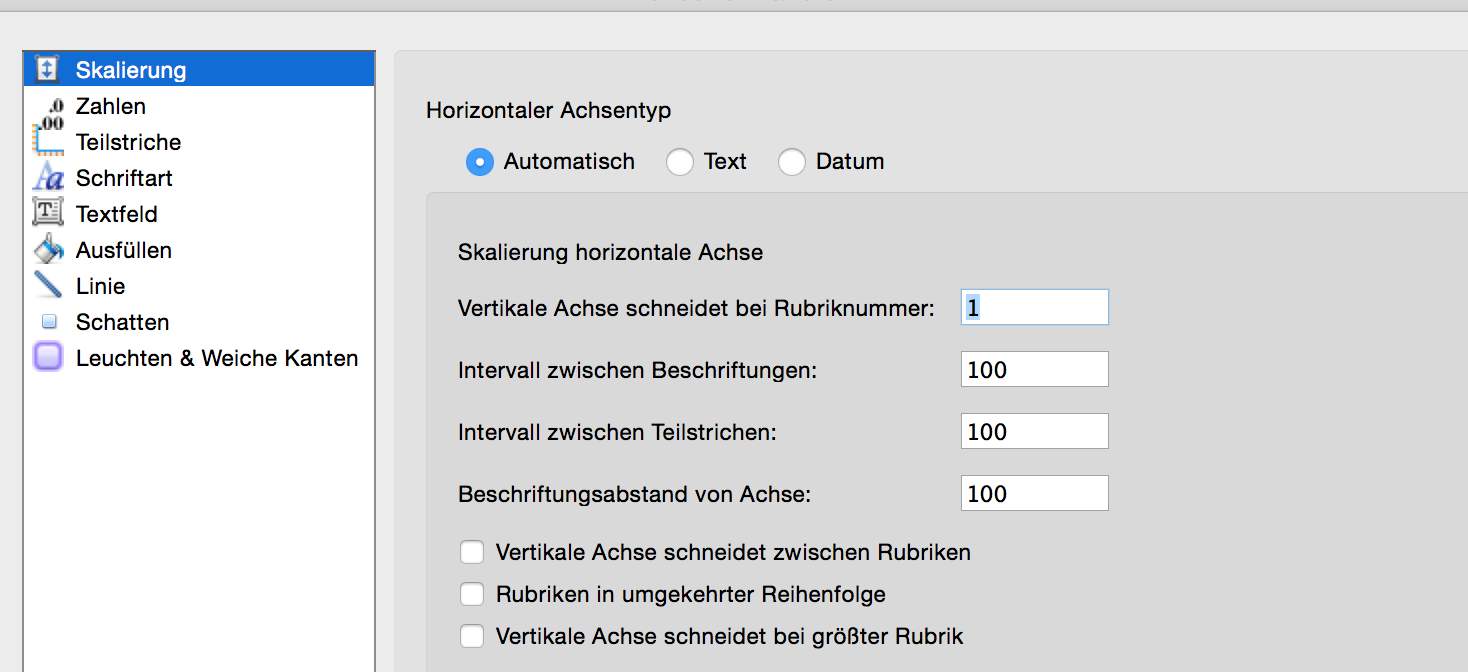1468x672 pixels.
Task: Check Rubriken in umgekehrter Reihenfolge
Action: point(471,593)
